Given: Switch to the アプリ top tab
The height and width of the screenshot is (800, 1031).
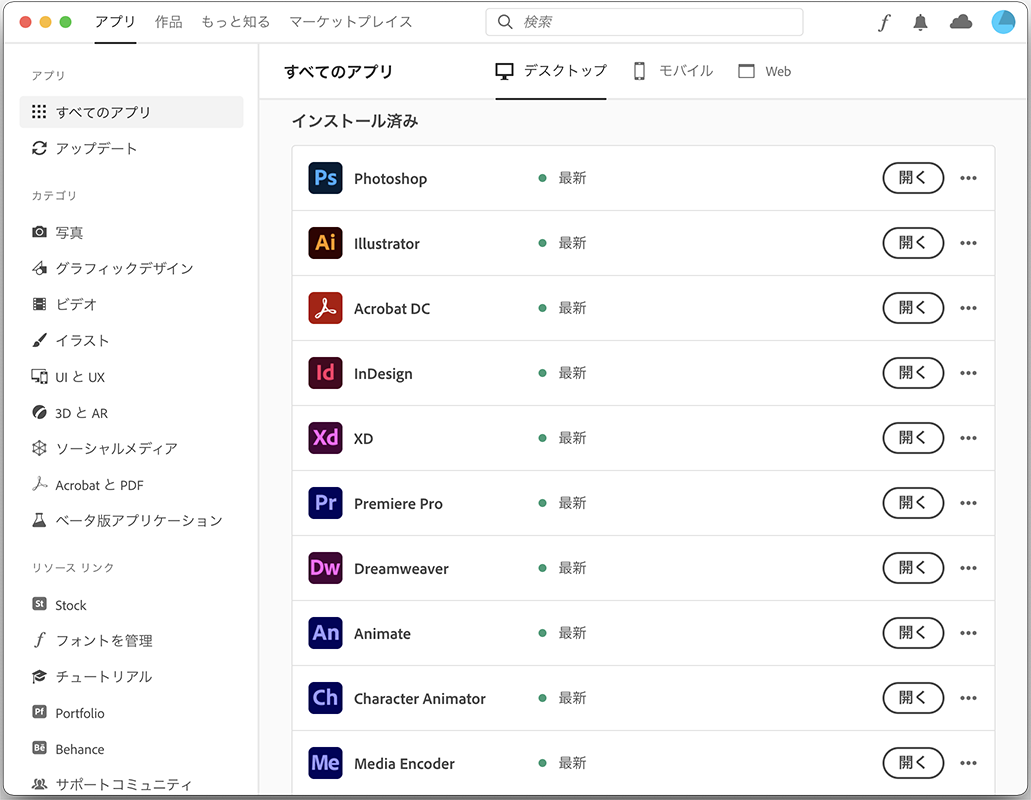Looking at the screenshot, I should pos(115,22).
